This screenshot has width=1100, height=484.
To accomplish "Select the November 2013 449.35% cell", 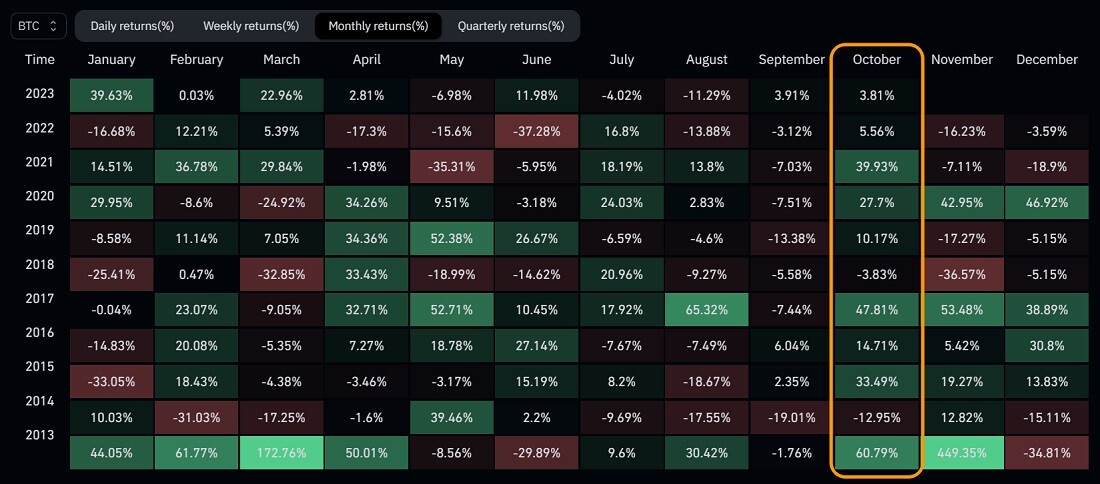I will coord(962,453).
